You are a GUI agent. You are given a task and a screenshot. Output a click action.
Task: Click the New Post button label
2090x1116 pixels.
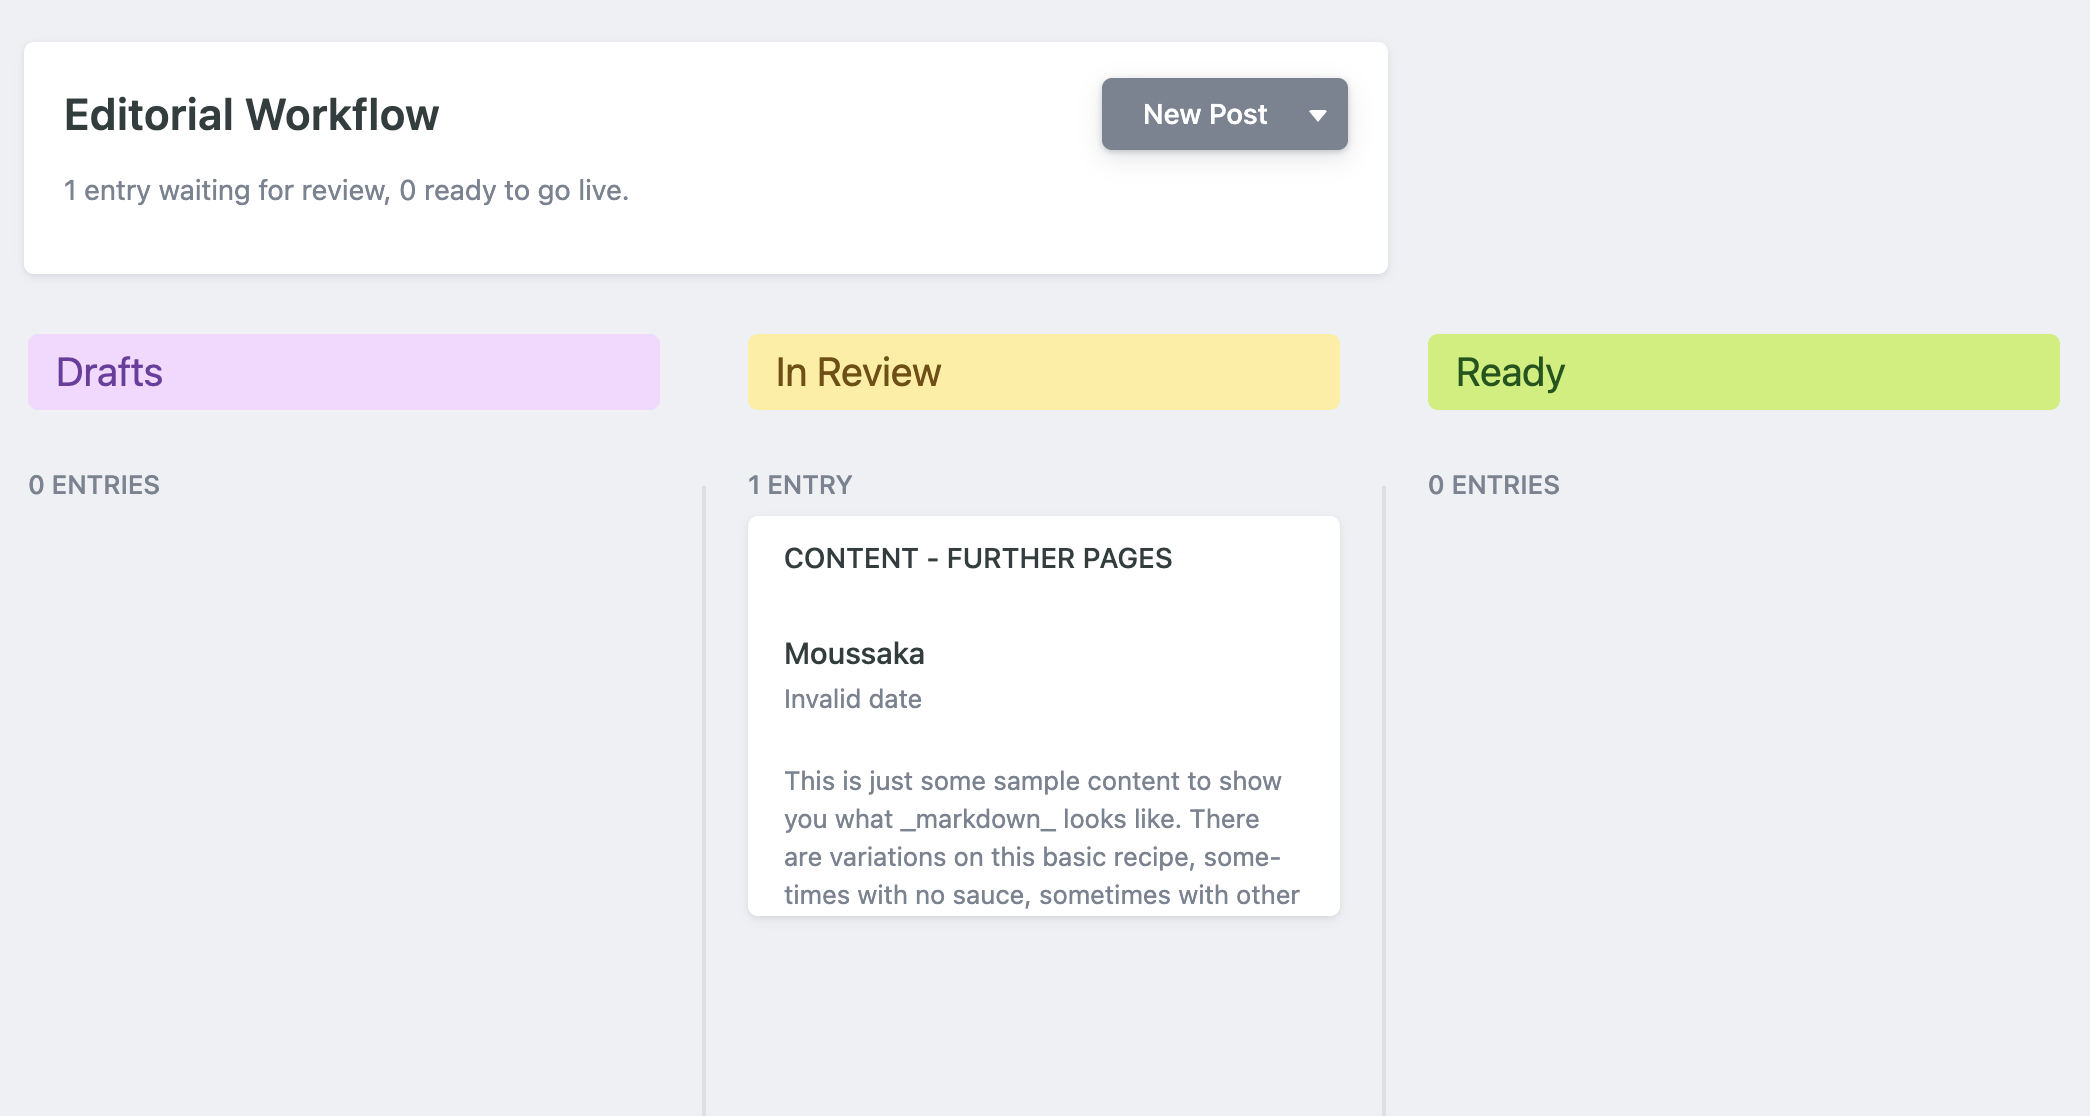pos(1205,114)
